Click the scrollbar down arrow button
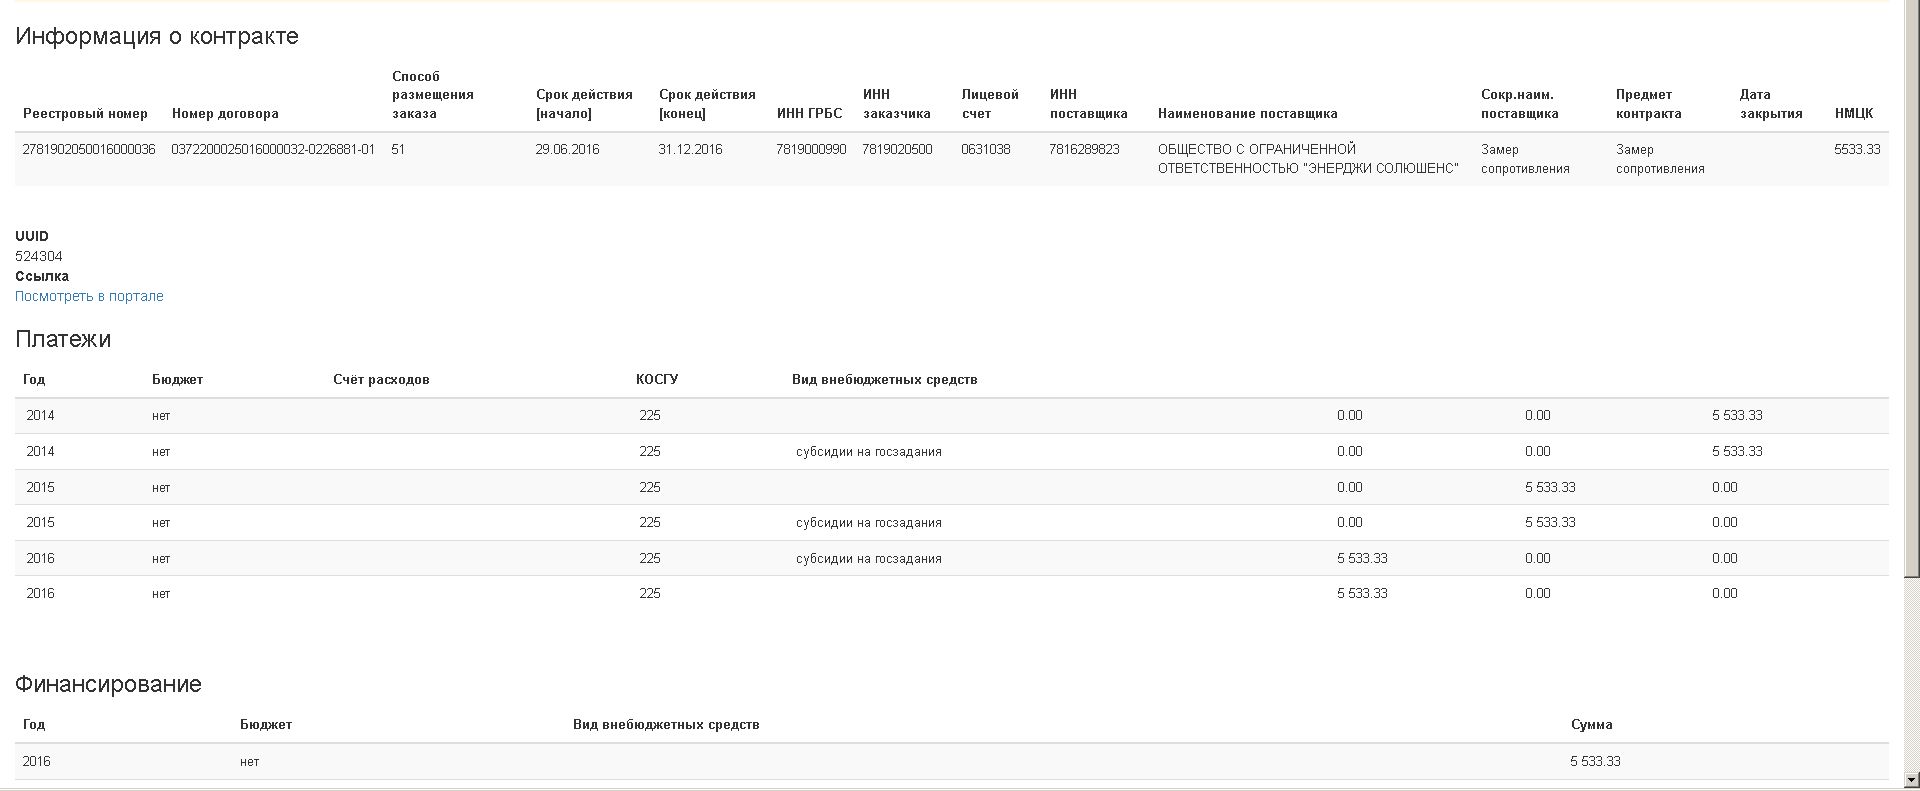Screen dimensions: 1920x791 pos(1911,780)
